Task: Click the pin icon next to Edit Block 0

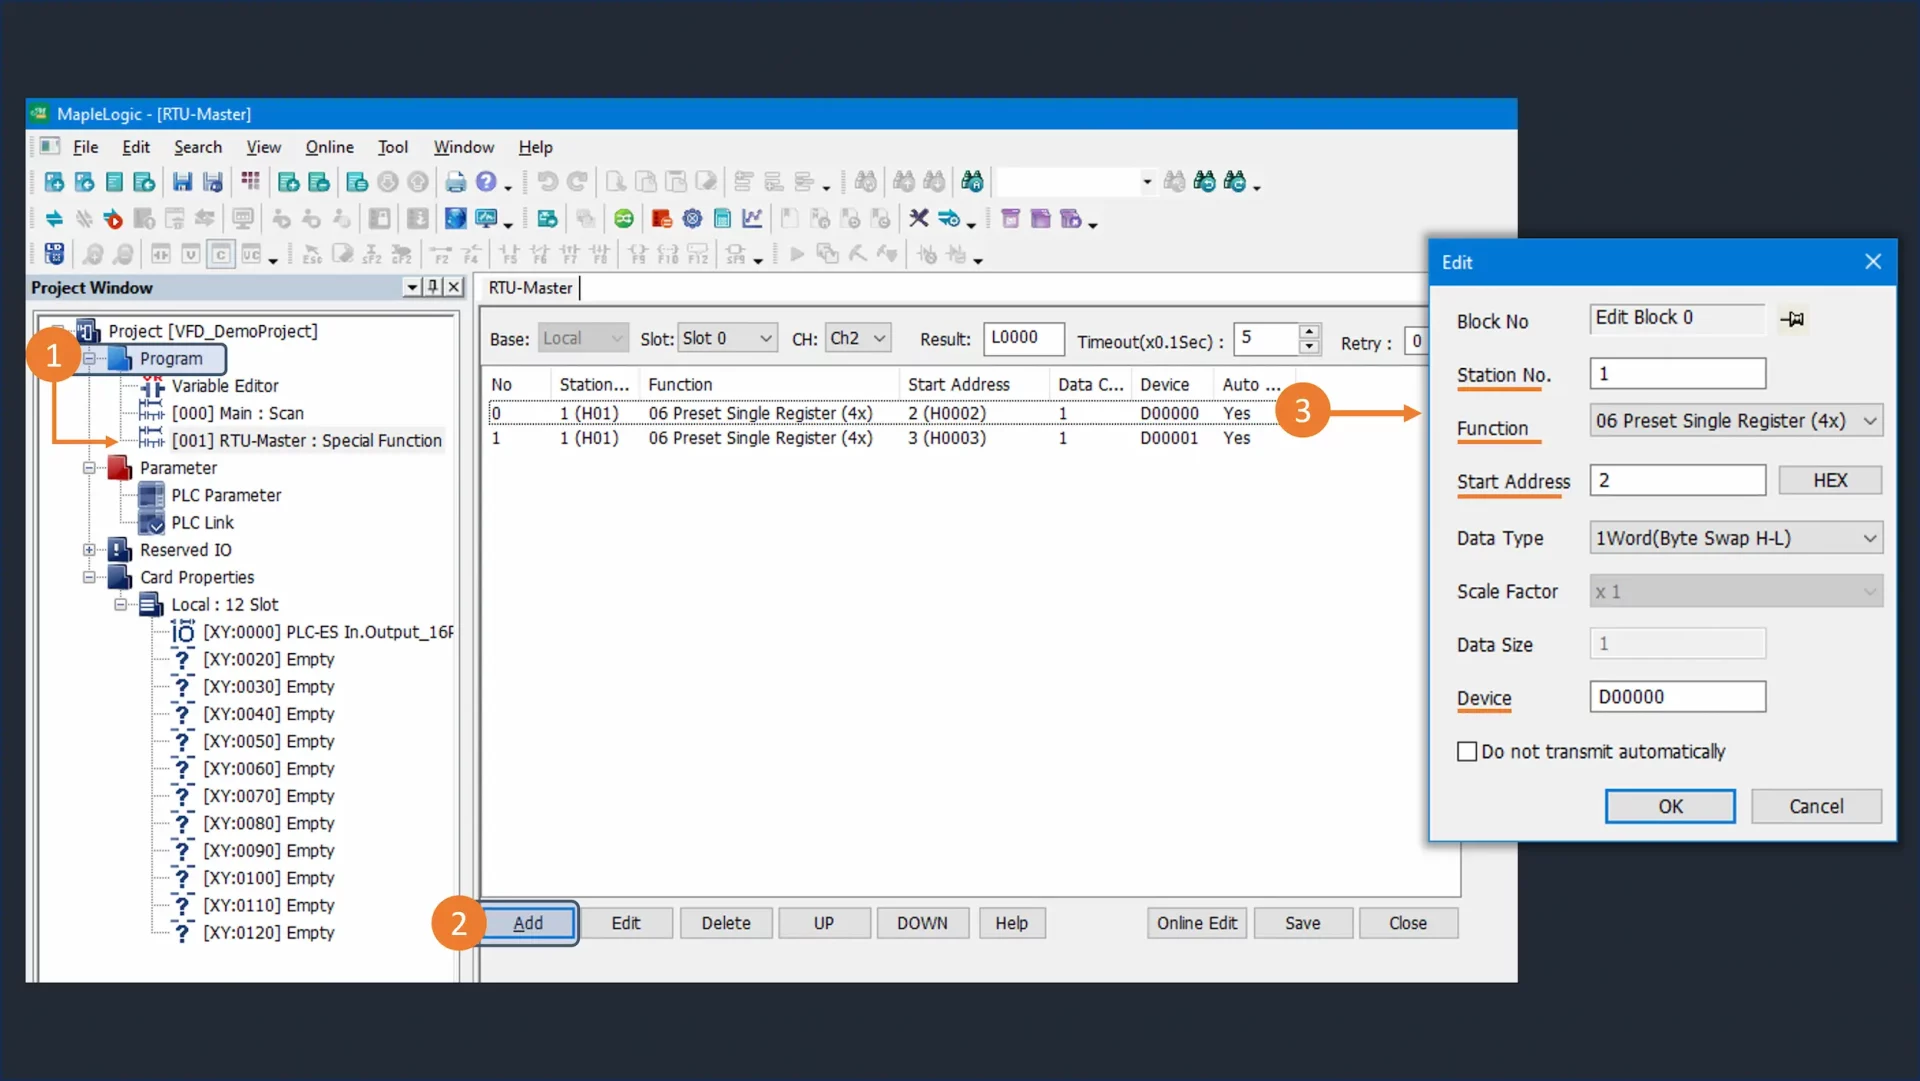Action: [x=1792, y=320]
